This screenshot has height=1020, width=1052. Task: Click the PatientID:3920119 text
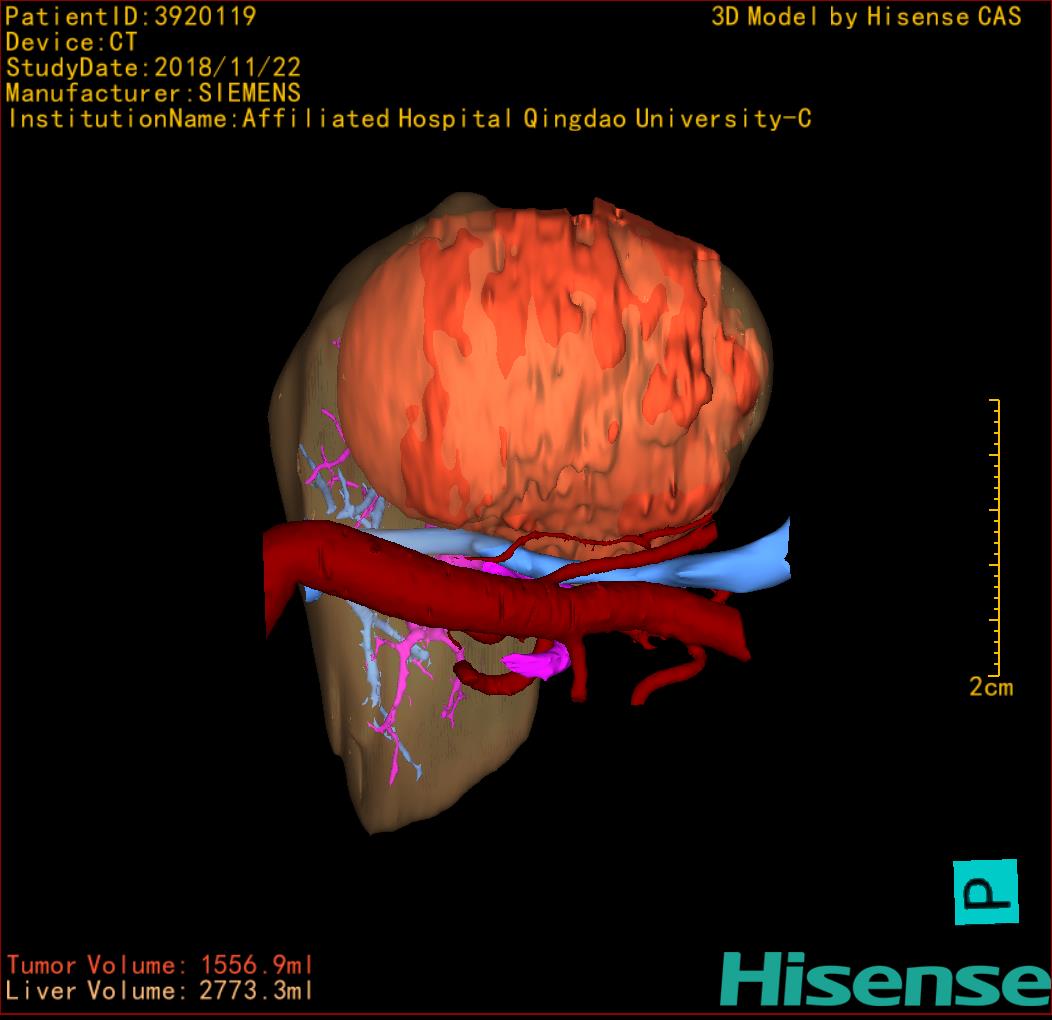(131, 16)
